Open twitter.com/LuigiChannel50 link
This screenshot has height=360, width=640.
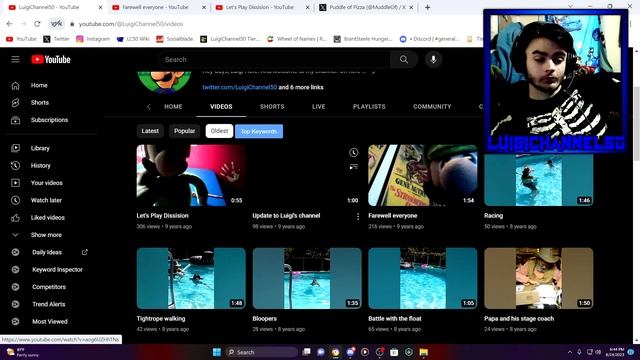click(240, 87)
